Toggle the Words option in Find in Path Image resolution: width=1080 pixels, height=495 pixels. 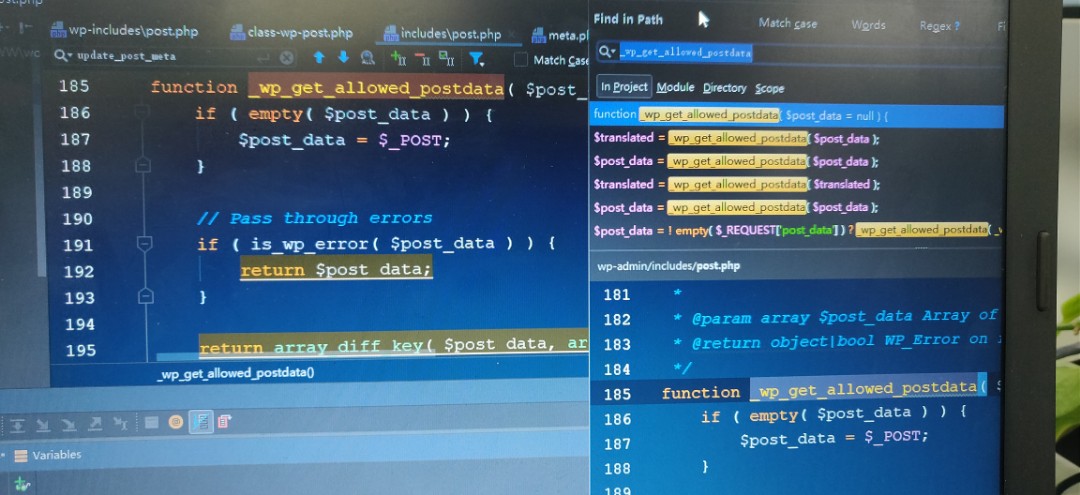click(868, 25)
